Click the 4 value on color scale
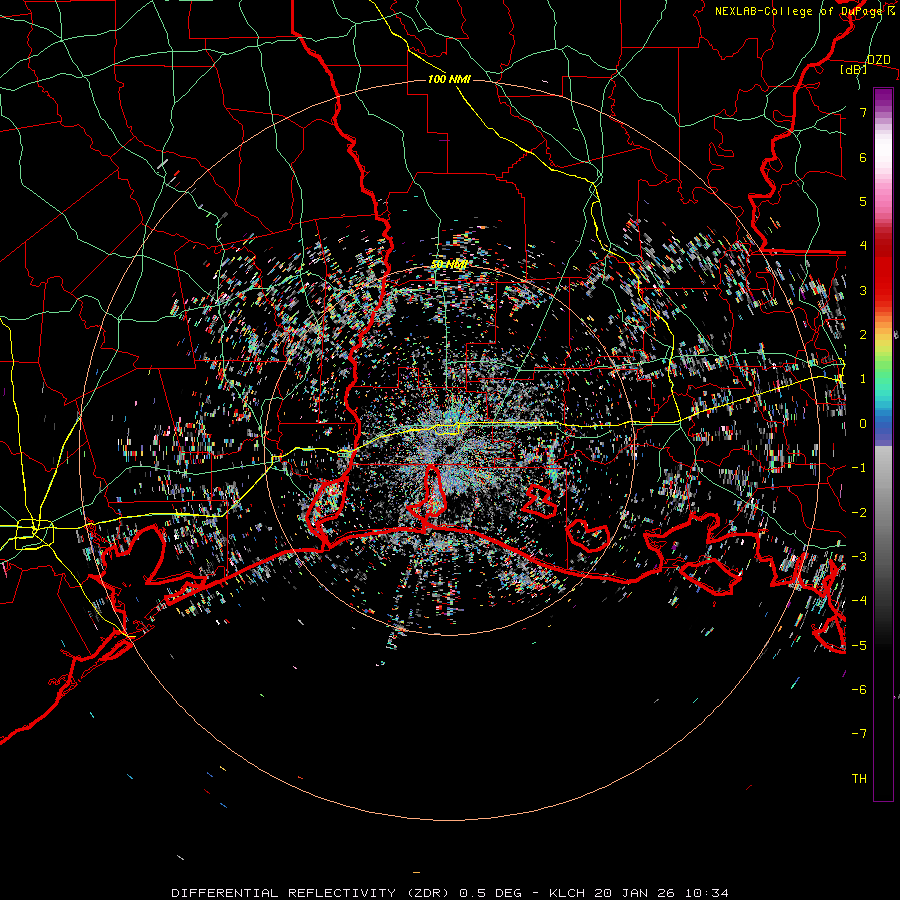The width and height of the screenshot is (900, 900). (x=863, y=246)
